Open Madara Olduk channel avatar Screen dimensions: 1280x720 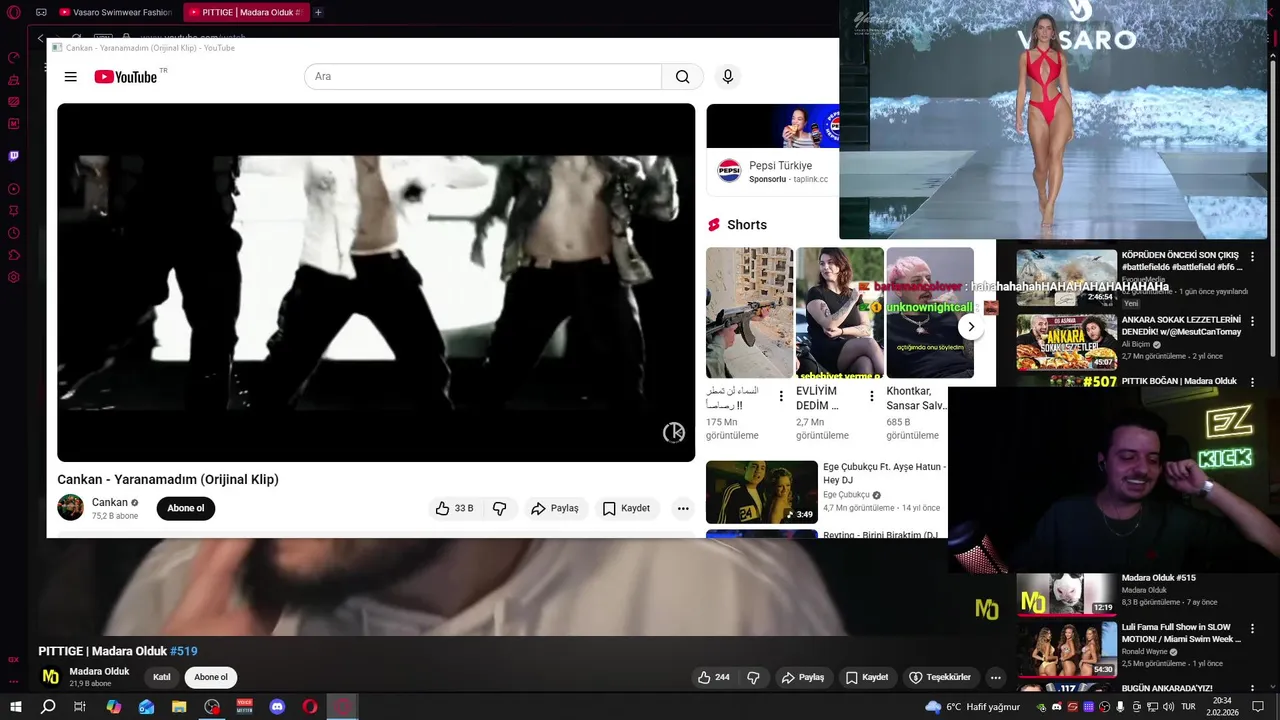click(50, 677)
